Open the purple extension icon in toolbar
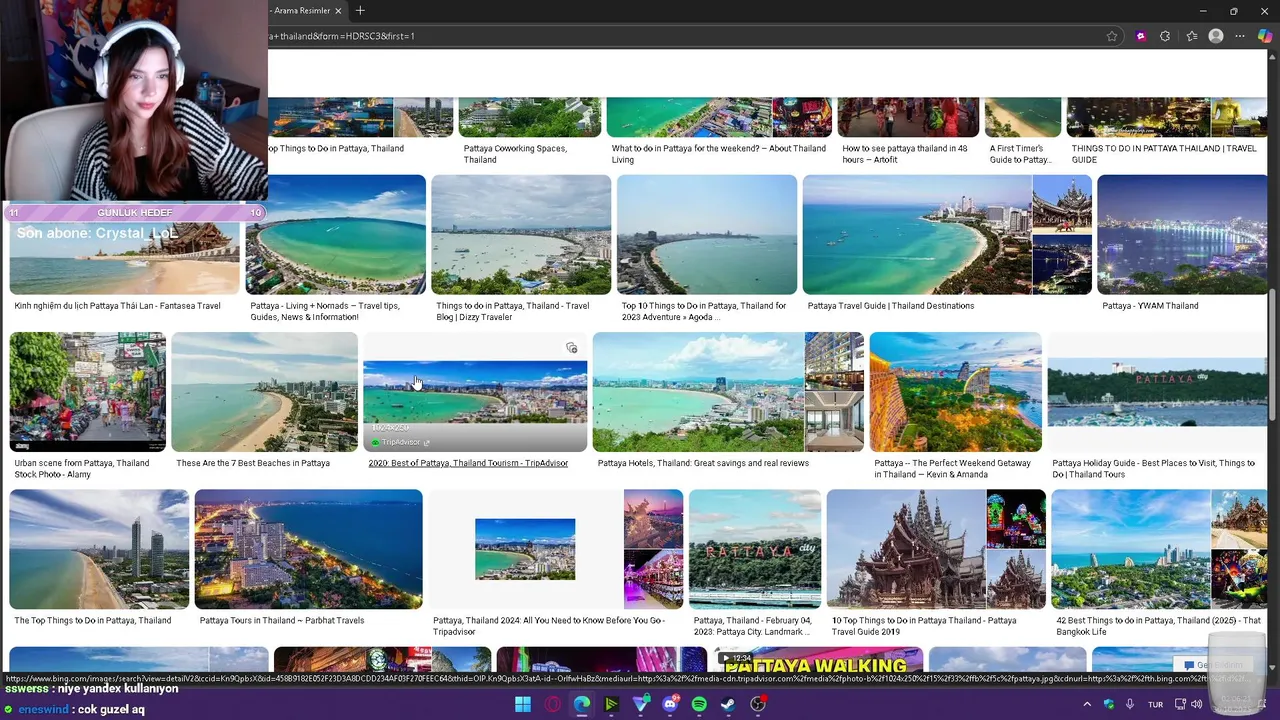 pyautogui.click(x=1141, y=36)
